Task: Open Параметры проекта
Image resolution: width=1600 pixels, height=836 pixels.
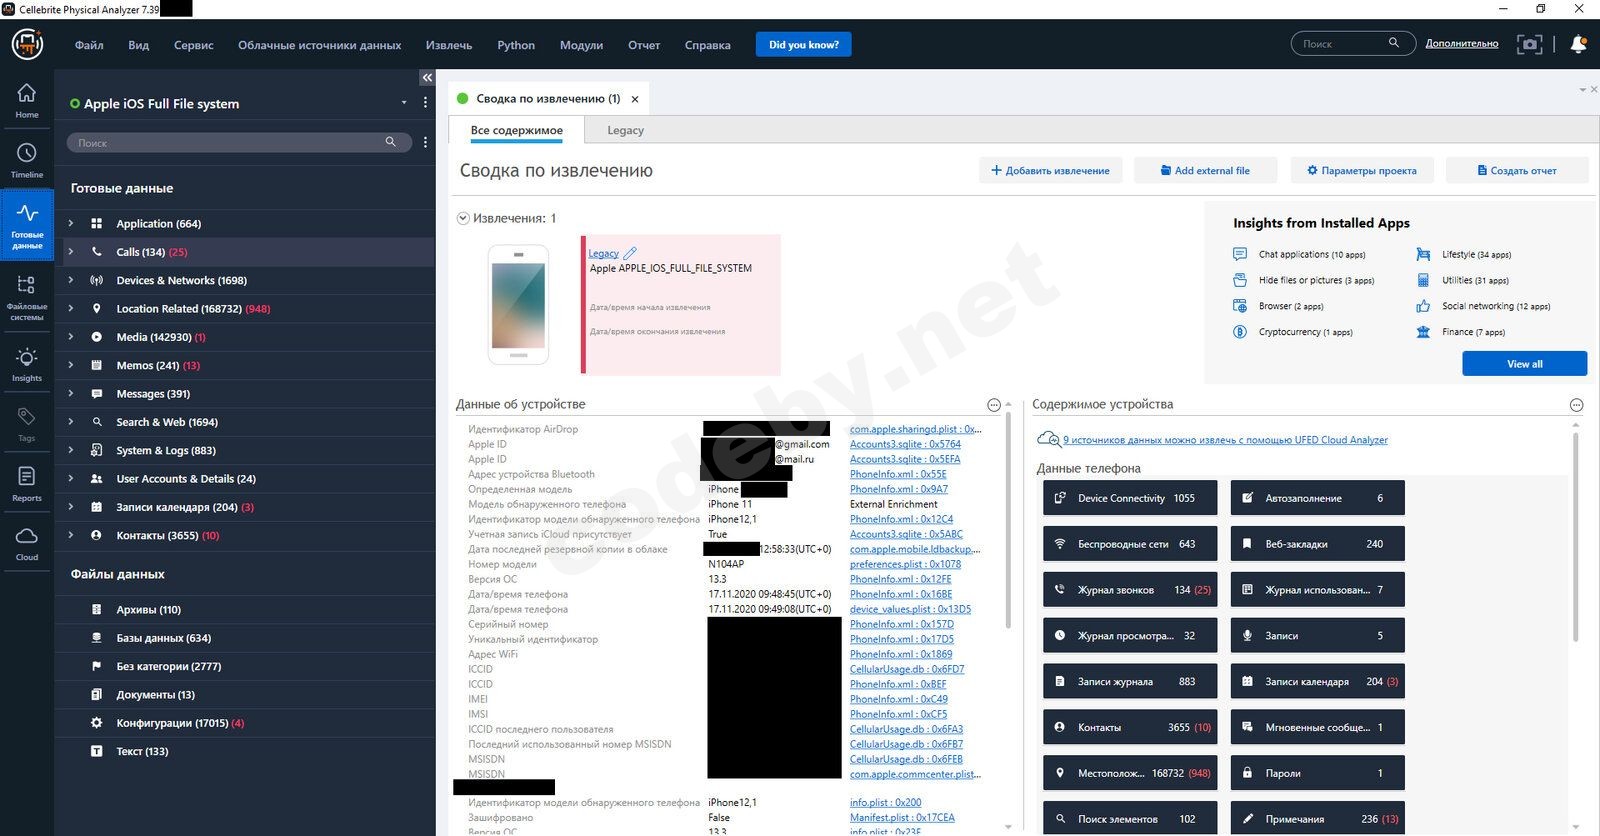Action: (1362, 170)
